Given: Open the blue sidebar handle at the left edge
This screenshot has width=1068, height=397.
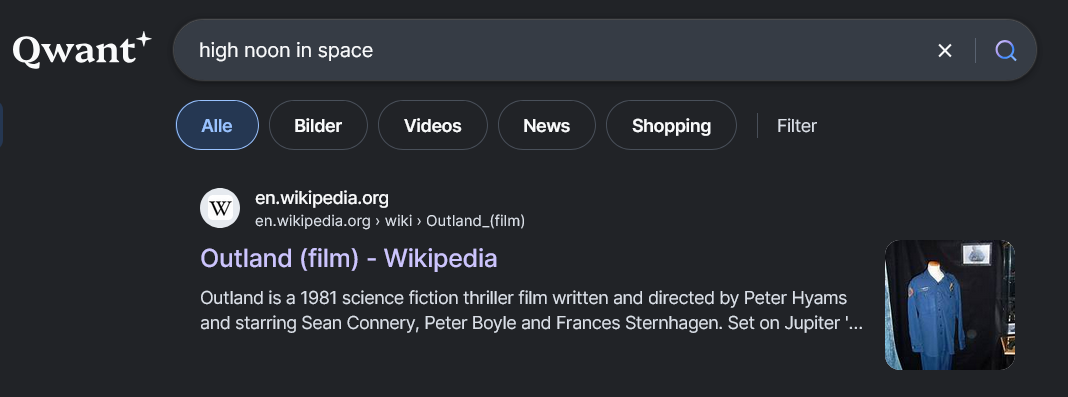Looking at the screenshot, I should [1, 125].
